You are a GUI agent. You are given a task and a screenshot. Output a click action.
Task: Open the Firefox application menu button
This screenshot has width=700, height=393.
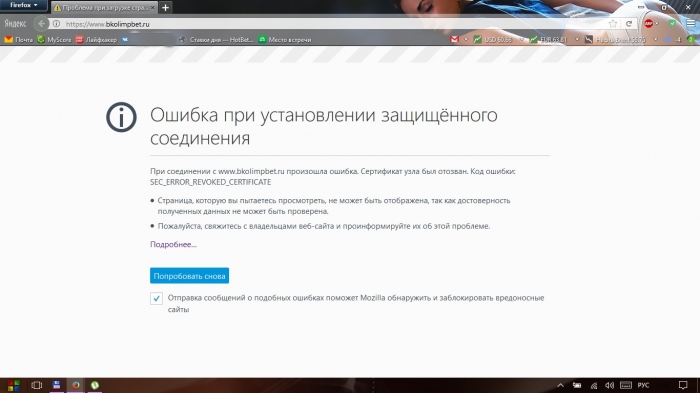tap(23, 5)
